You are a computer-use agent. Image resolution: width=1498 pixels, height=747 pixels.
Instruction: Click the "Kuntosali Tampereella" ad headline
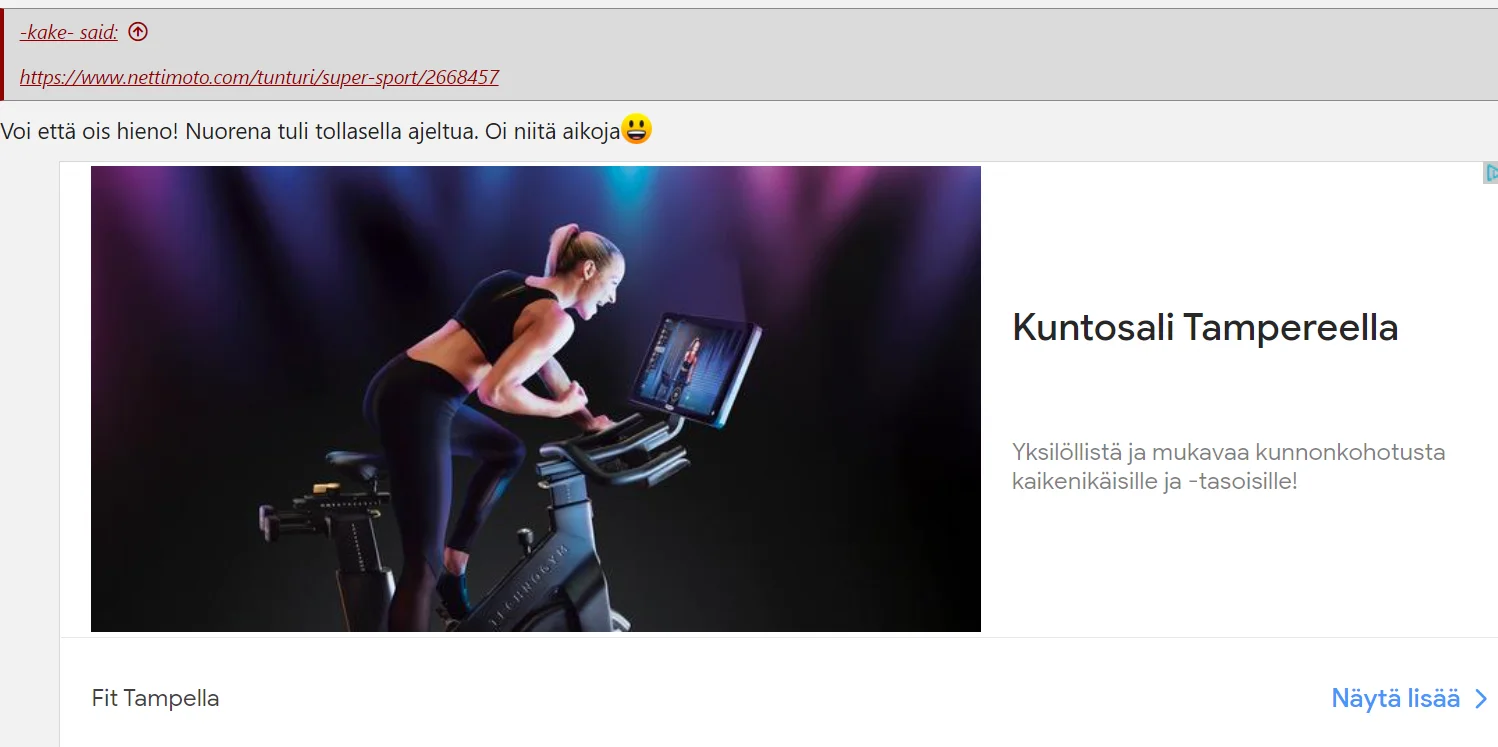point(1204,328)
